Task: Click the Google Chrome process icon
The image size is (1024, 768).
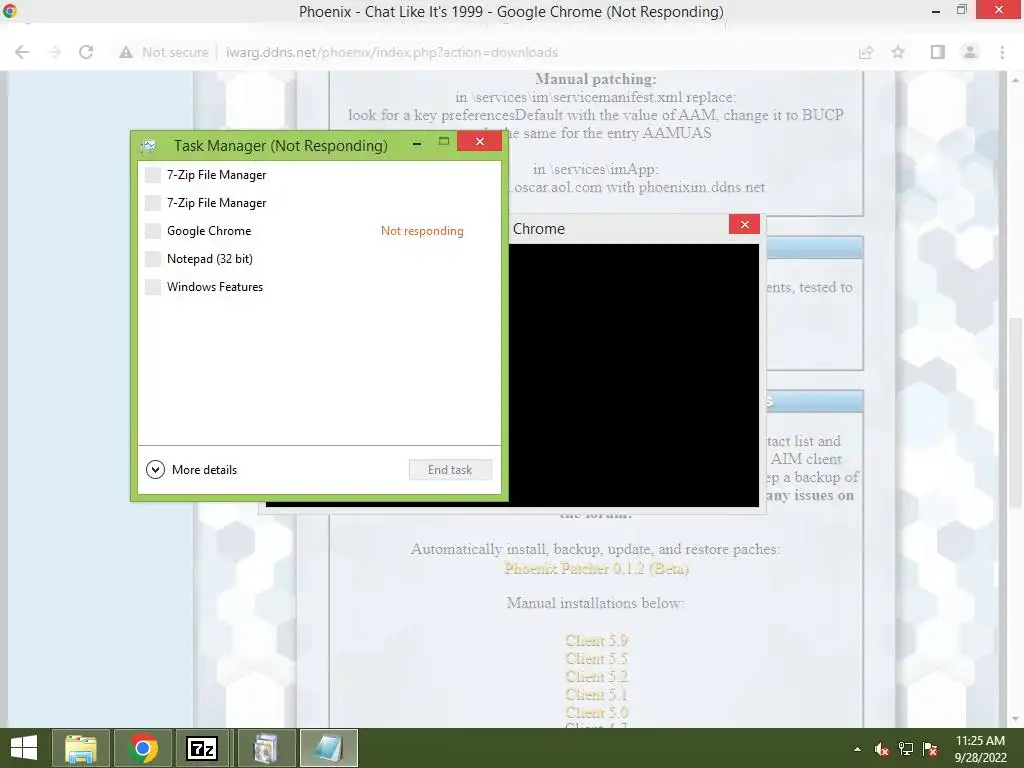Action: point(153,231)
